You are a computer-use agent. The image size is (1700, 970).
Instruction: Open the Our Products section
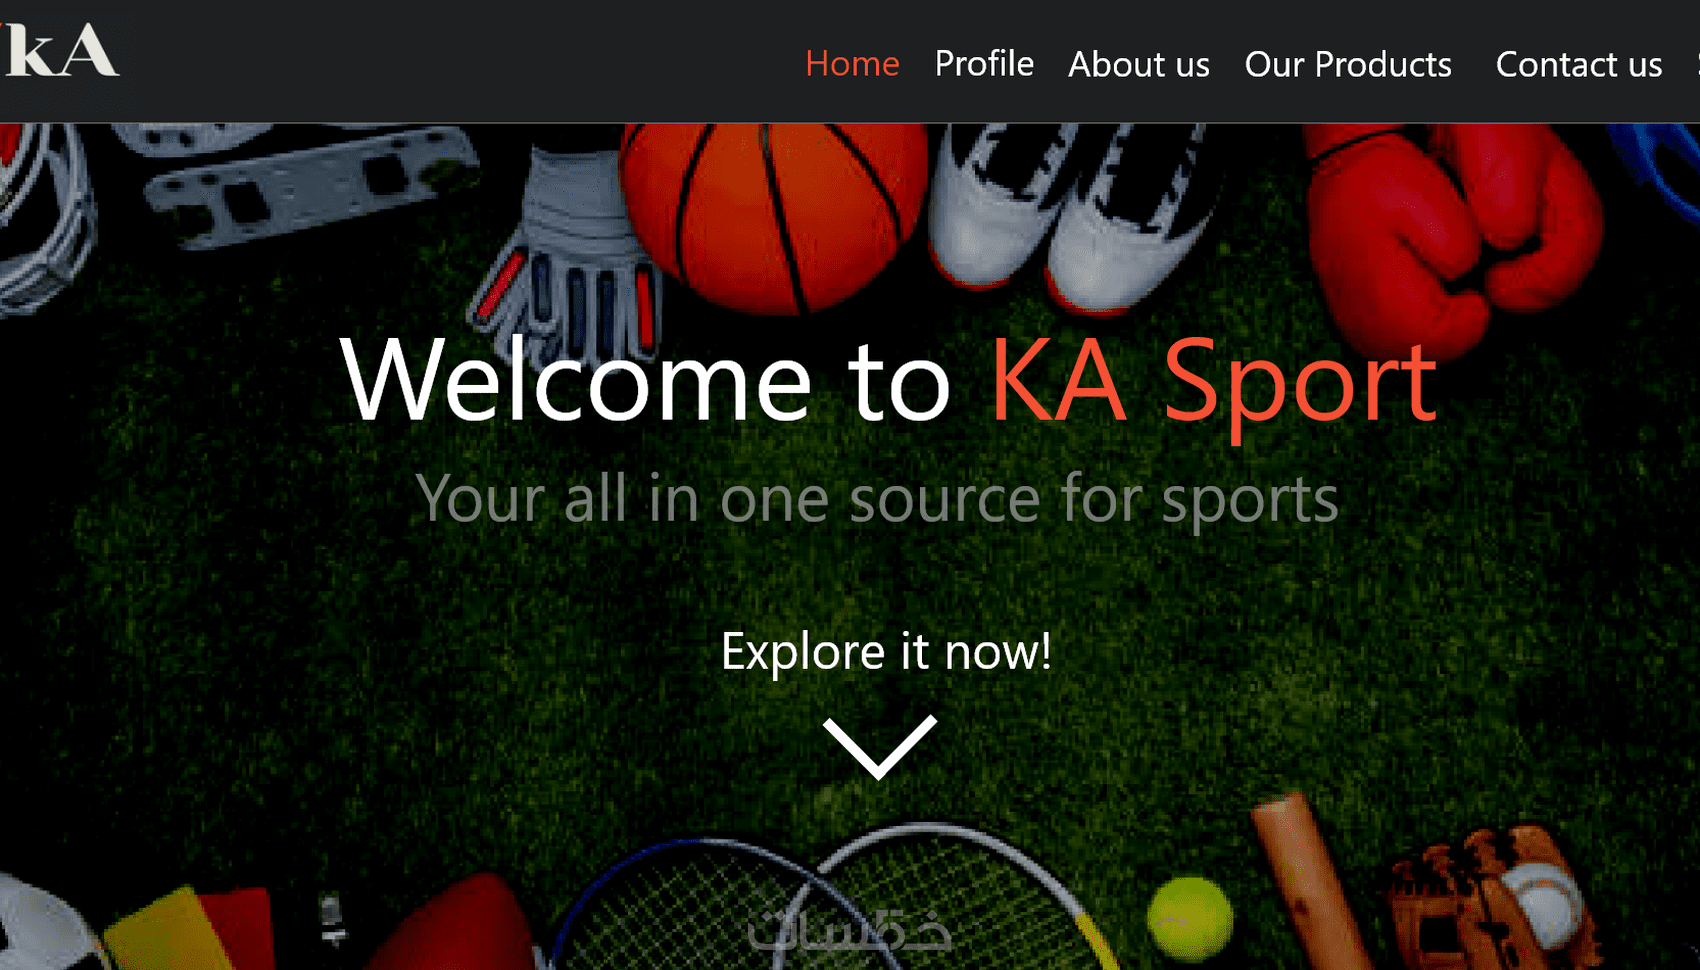(x=1348, y=64)
